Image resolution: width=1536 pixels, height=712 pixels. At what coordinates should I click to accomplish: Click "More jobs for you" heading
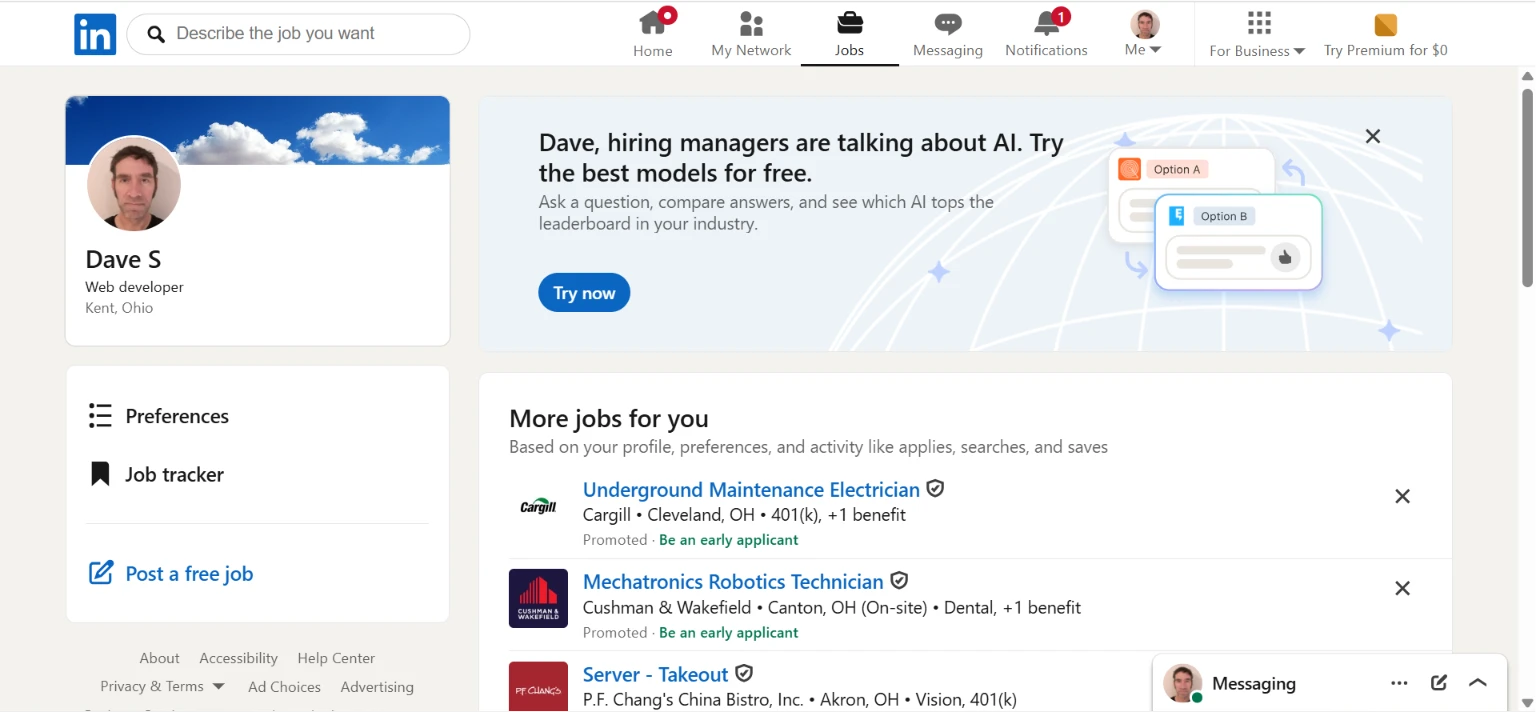click(608, 418)
